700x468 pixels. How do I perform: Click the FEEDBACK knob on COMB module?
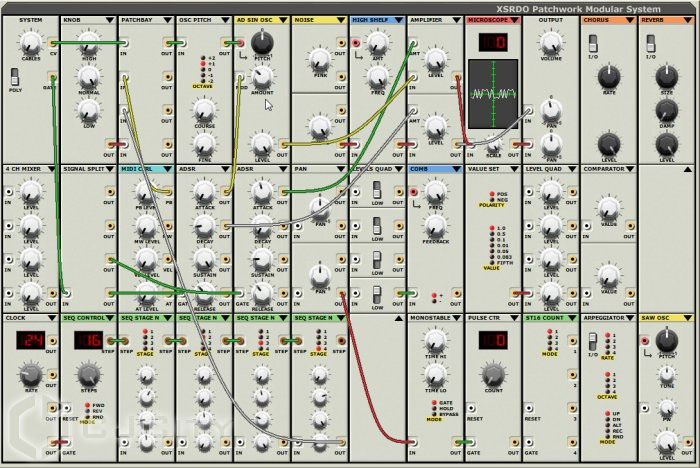436,226
